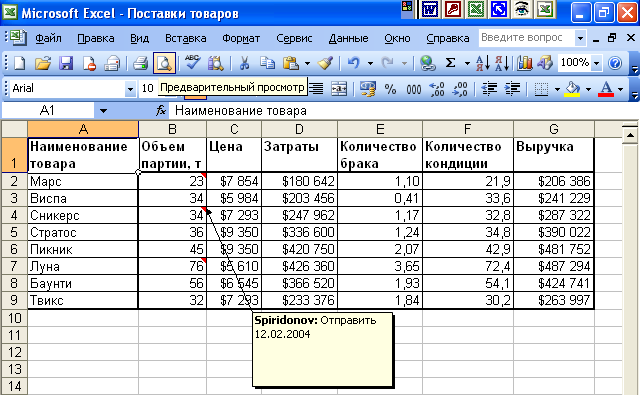The image size is (640, 395).
Task: Apply yellow fill color bucket
Action: coord(572,89)
